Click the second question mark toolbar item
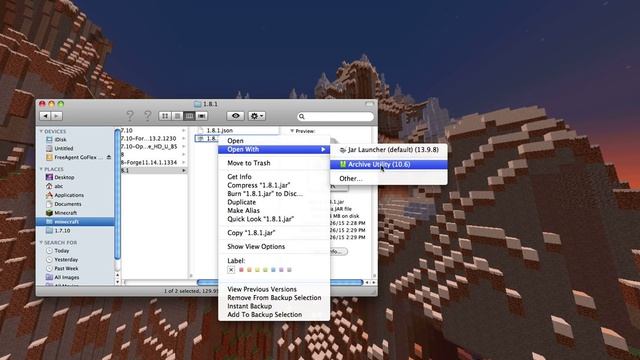Screen dimensions: 640x360 coord(148,116)
